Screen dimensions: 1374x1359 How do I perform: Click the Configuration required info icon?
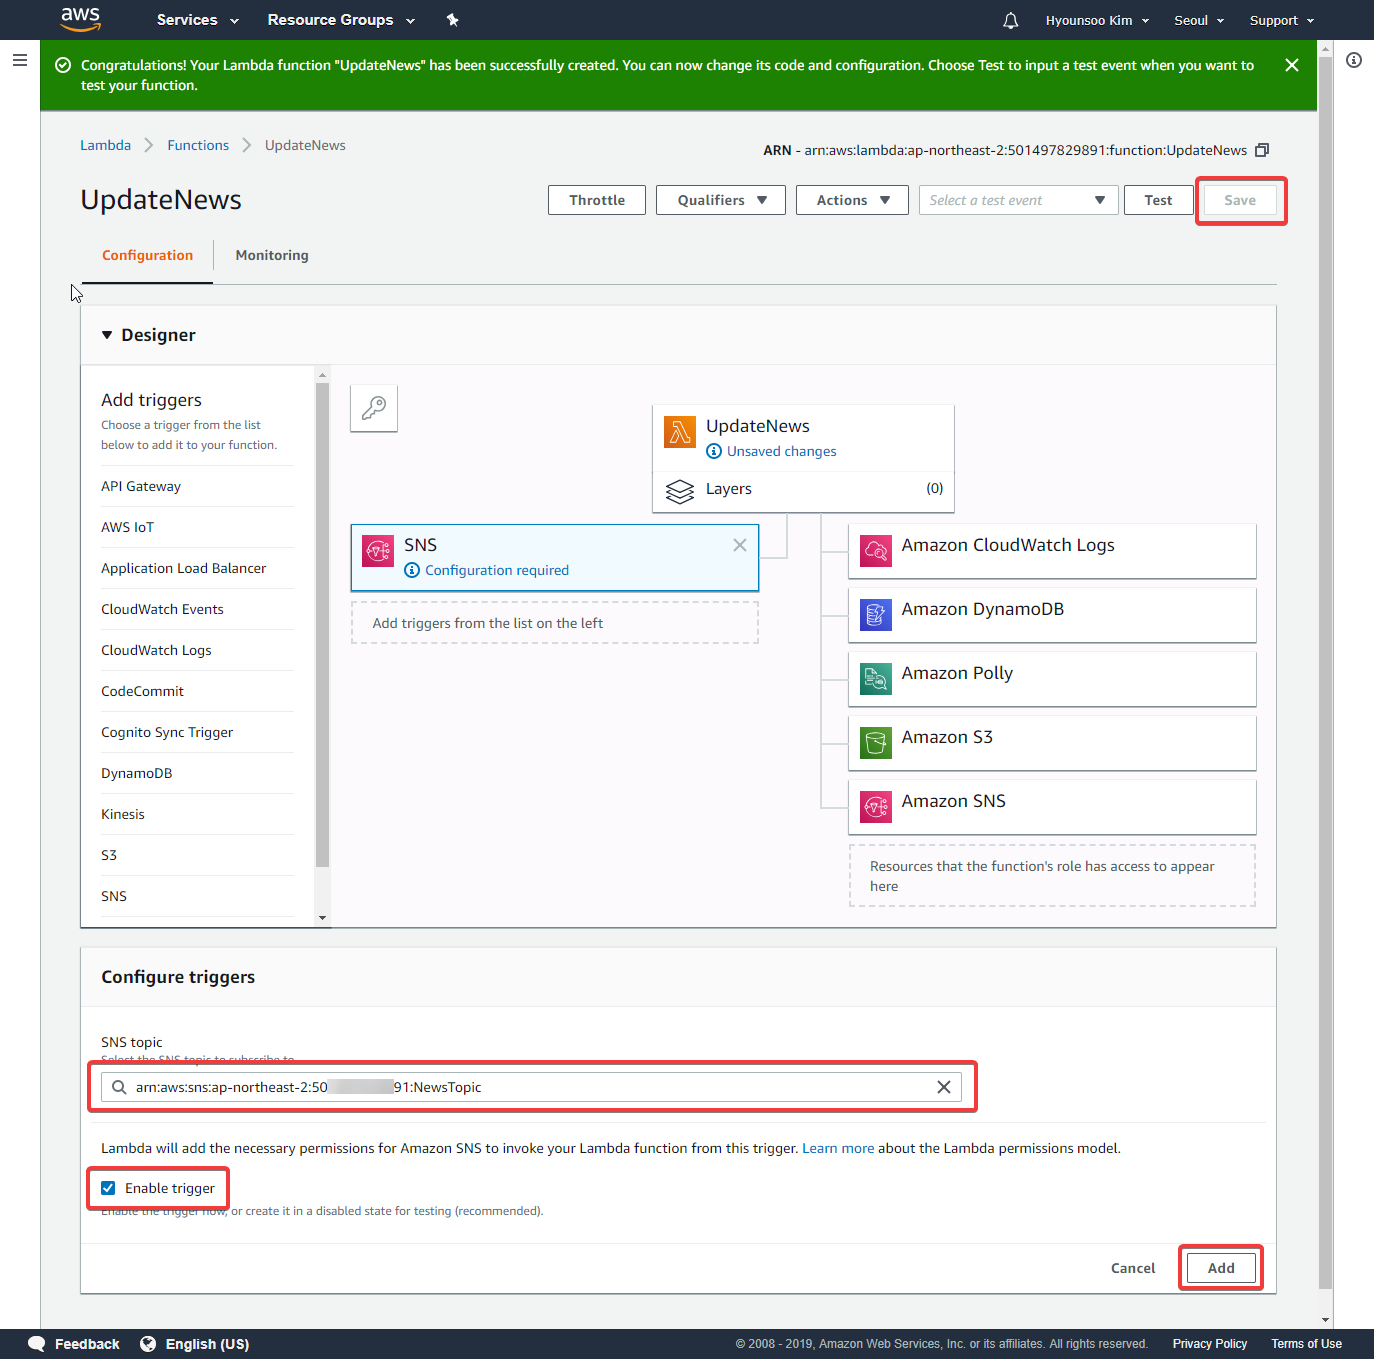(412, 570)
